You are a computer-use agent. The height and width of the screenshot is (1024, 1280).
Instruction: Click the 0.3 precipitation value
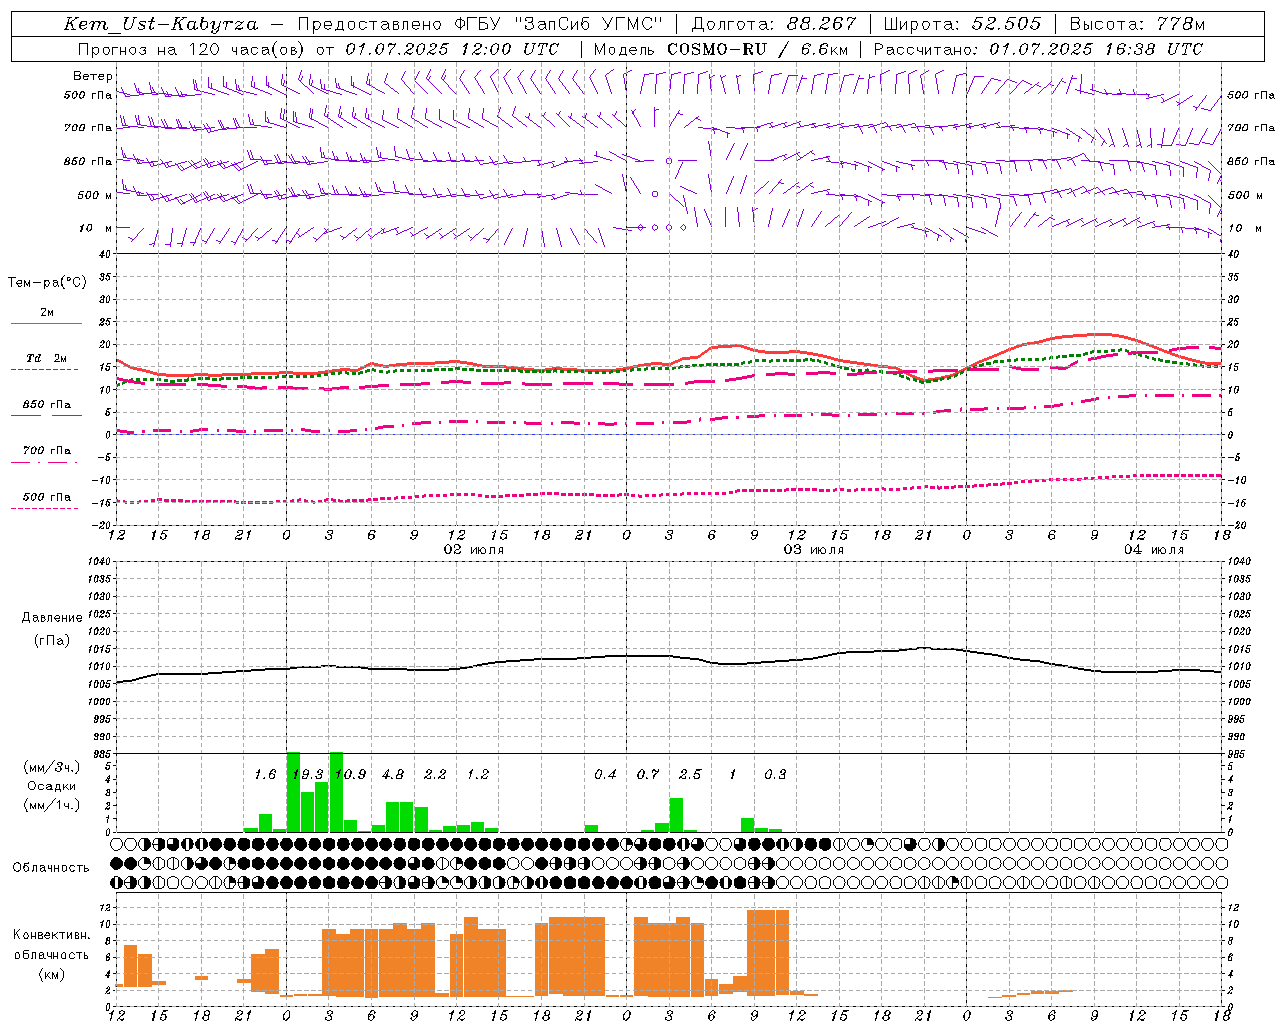point(775,775)
